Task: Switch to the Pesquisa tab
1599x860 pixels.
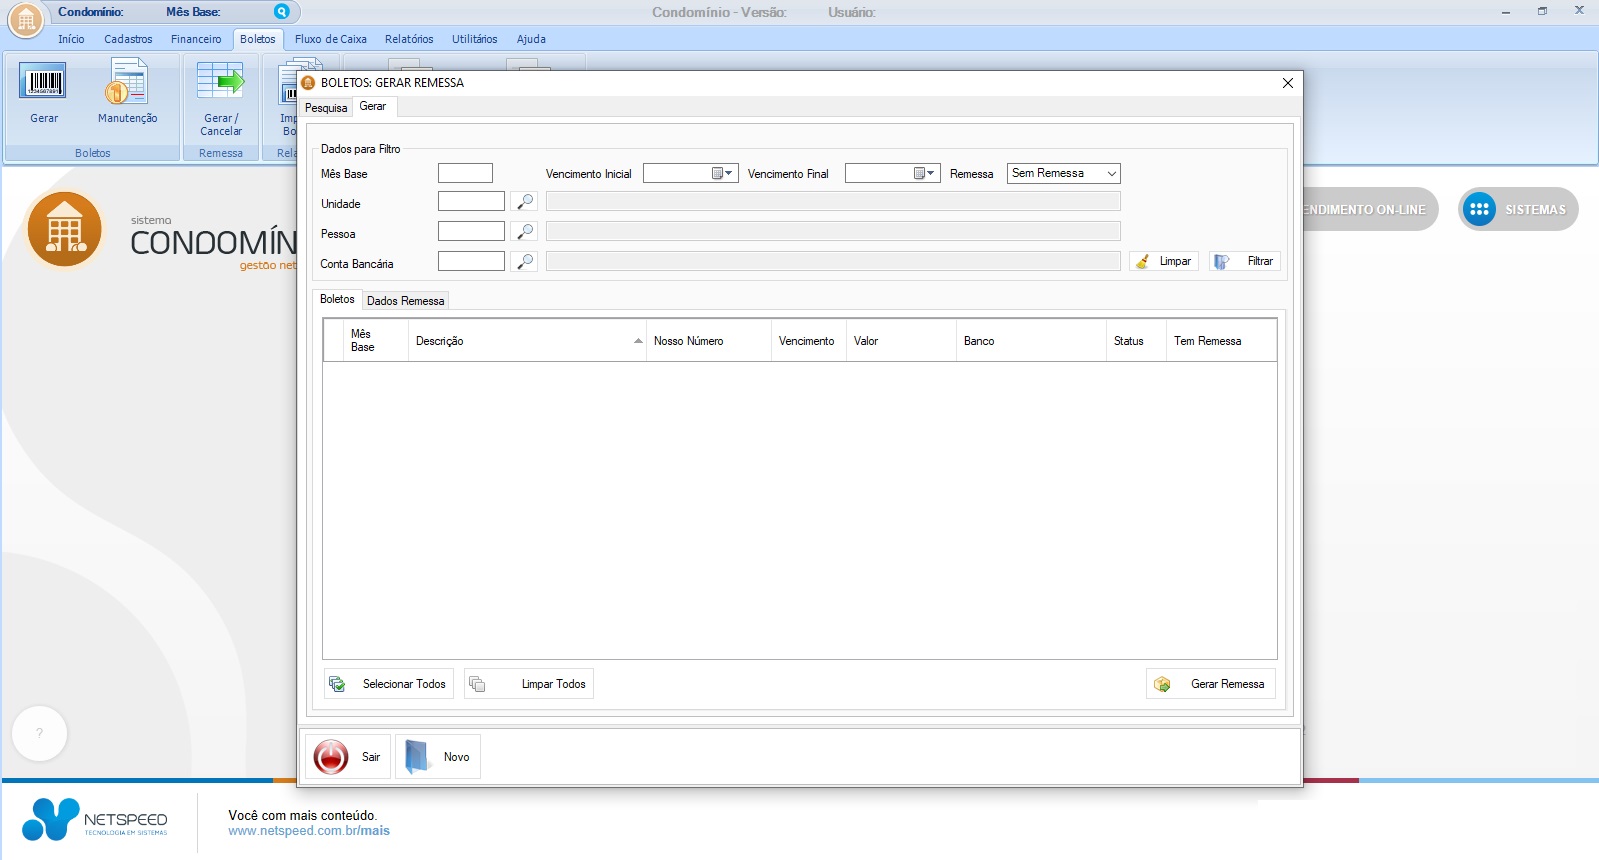Action: [x=326, y=108]
